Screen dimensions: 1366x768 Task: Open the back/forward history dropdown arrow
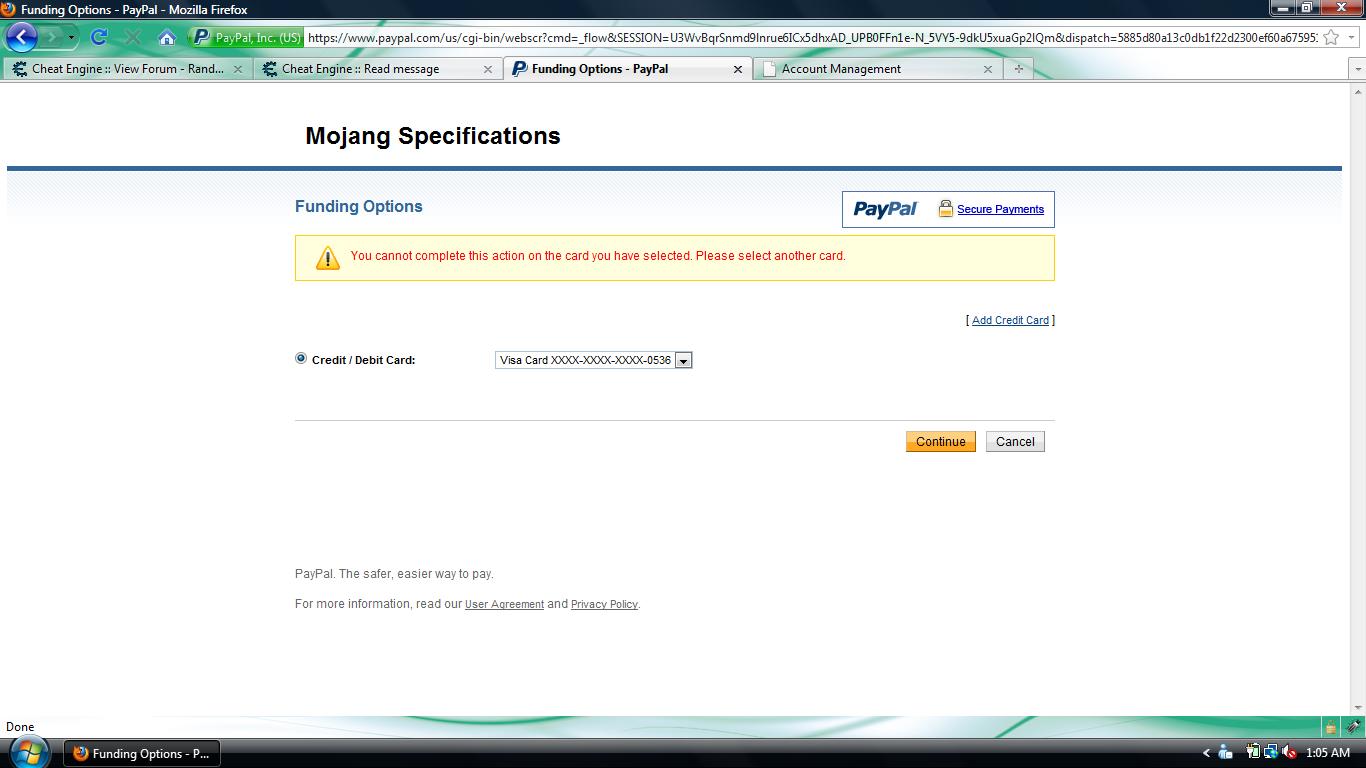pos(71,38)
